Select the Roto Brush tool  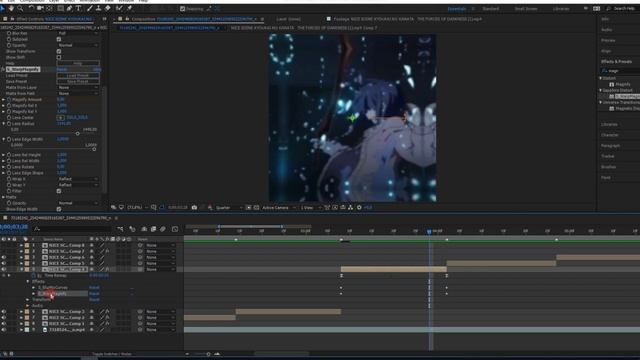pos(119,8)
